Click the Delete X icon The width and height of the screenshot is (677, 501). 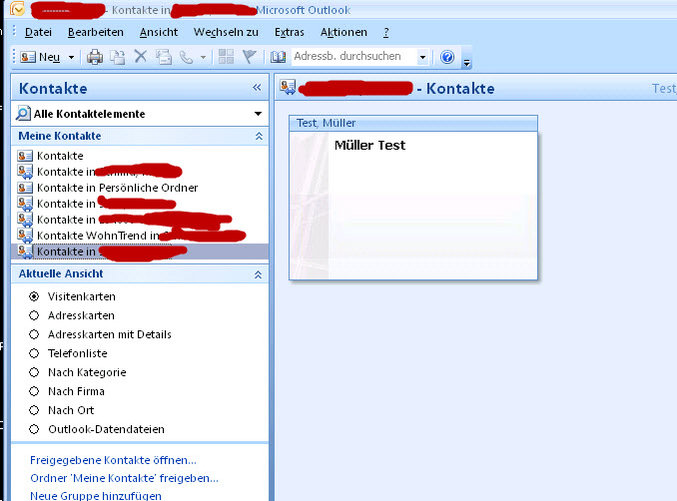tap(140, 57)
